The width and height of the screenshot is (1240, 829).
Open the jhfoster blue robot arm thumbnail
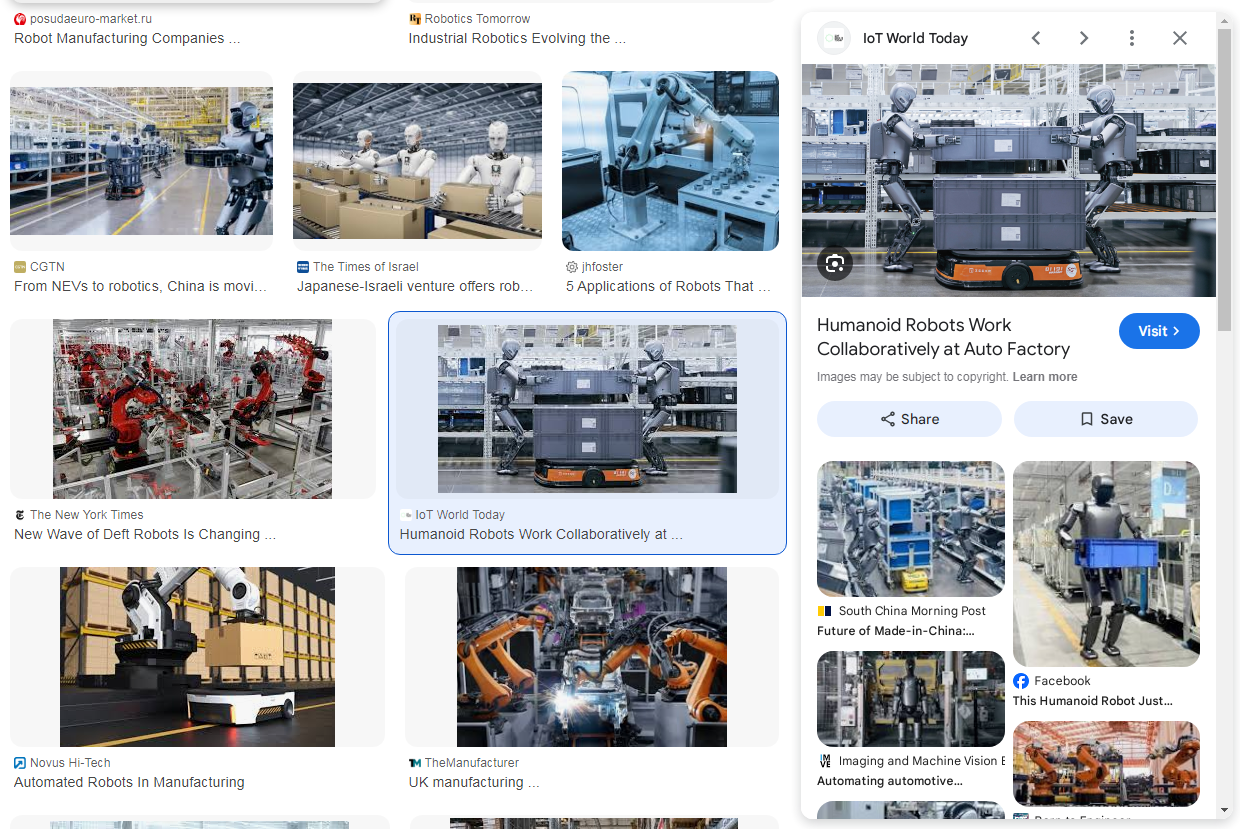point(670,161)
